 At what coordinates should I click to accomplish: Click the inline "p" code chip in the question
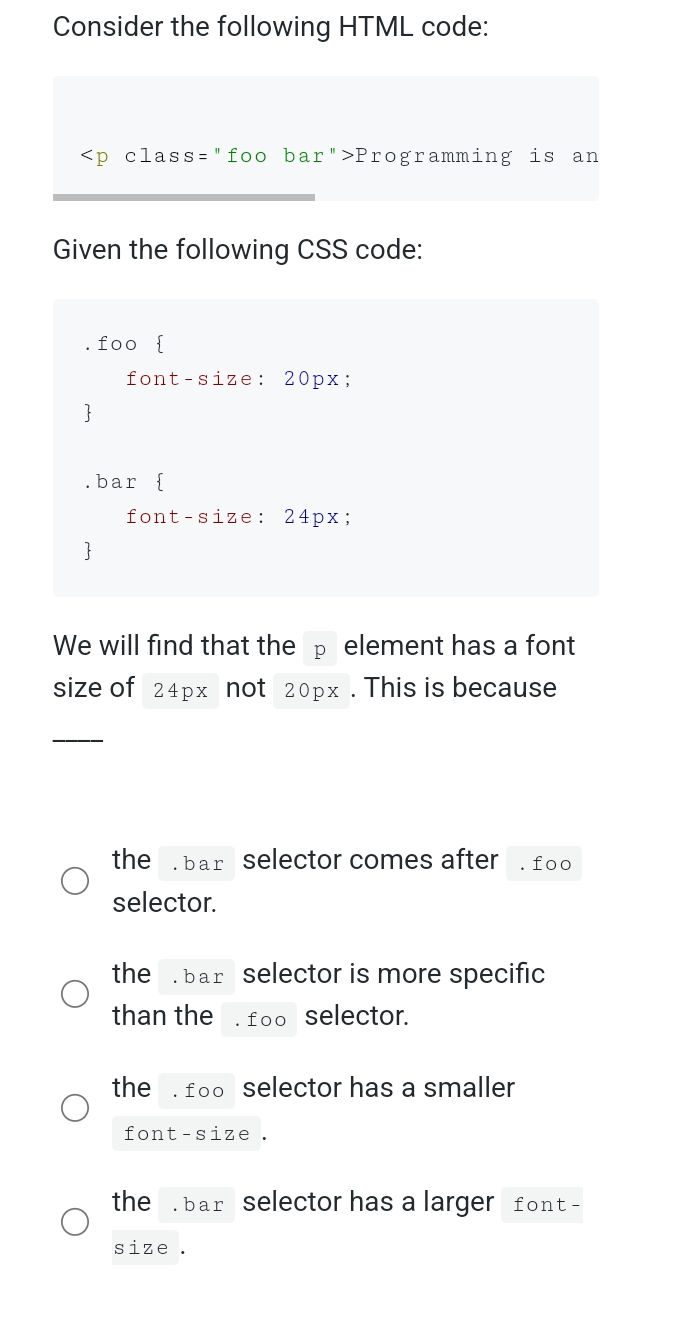[x=320, y=649]
